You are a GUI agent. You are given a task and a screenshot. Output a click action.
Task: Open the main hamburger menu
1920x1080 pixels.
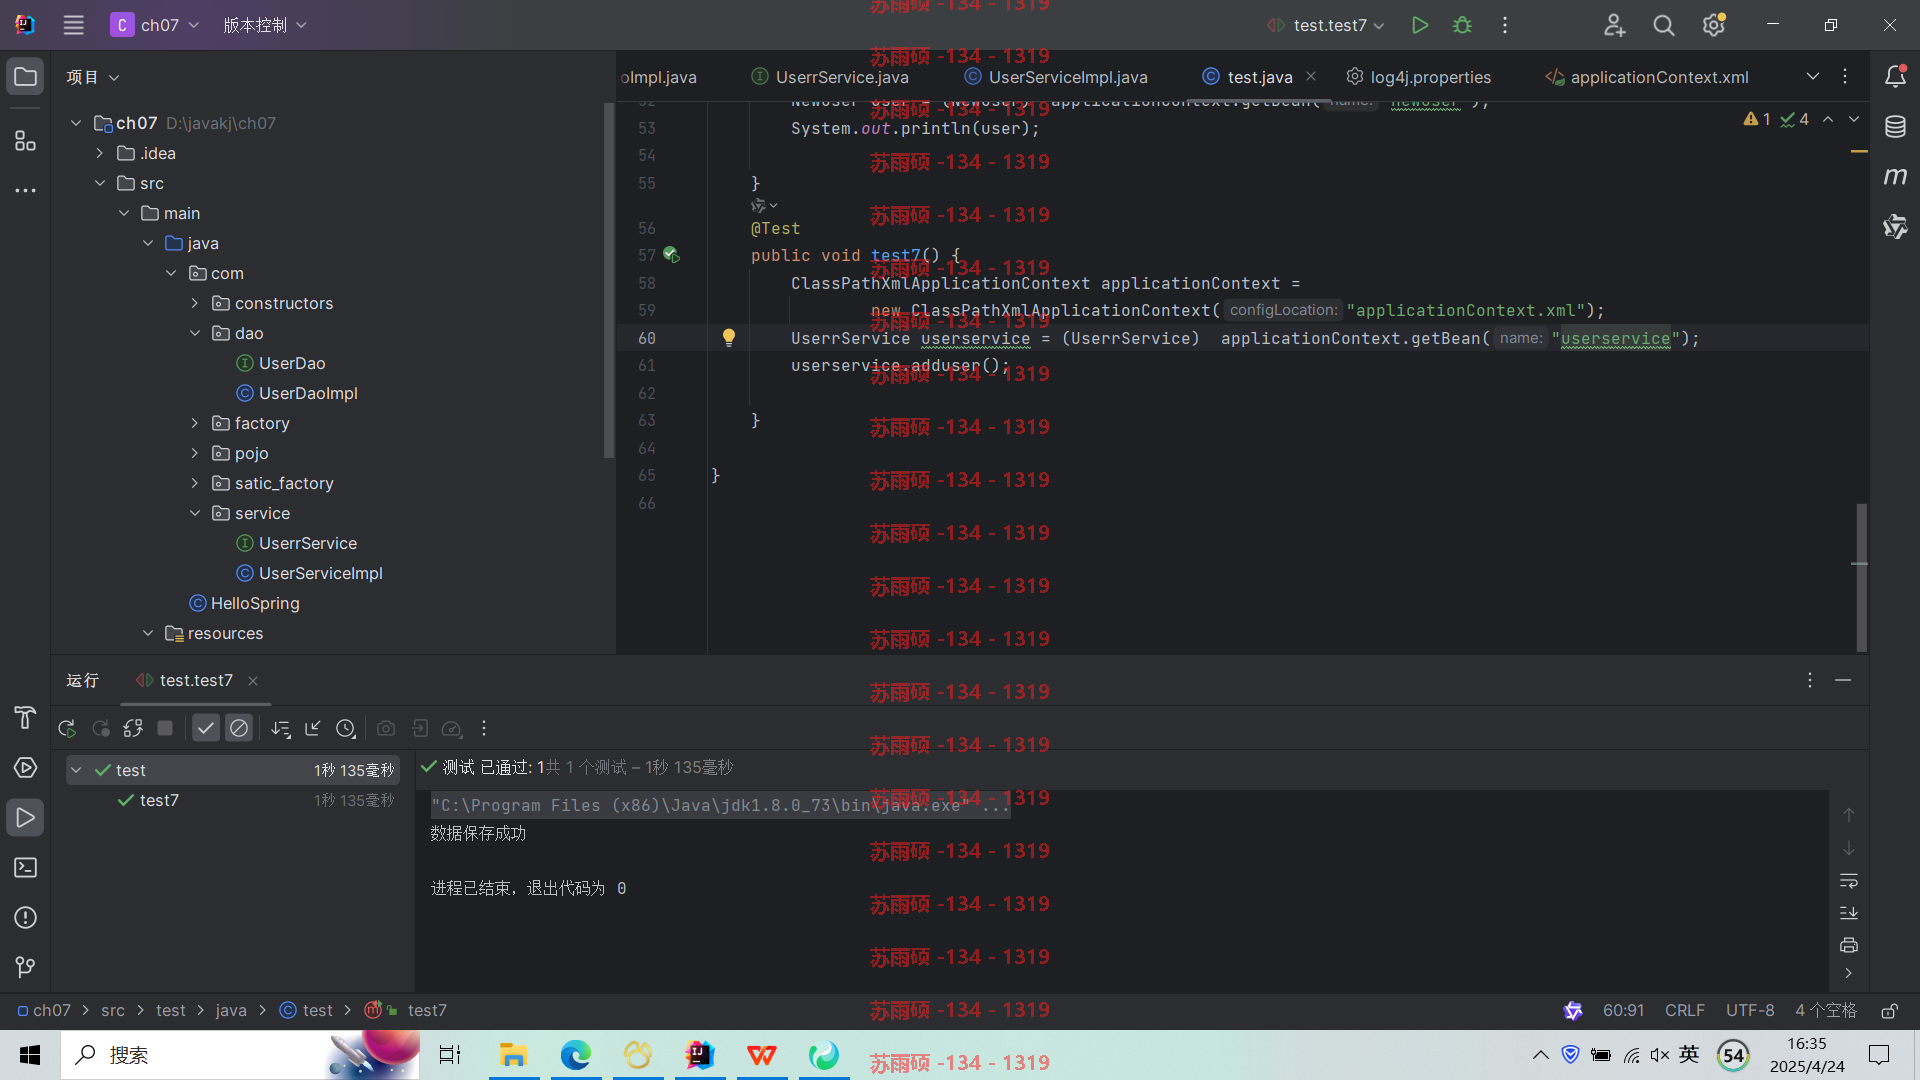[x=74, y=25]
